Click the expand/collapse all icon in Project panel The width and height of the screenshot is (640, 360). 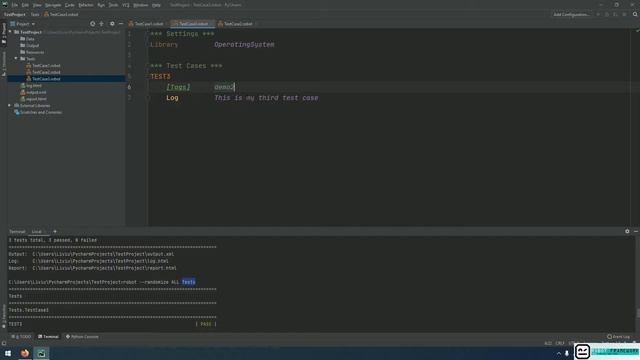click(x=102, y=24)
